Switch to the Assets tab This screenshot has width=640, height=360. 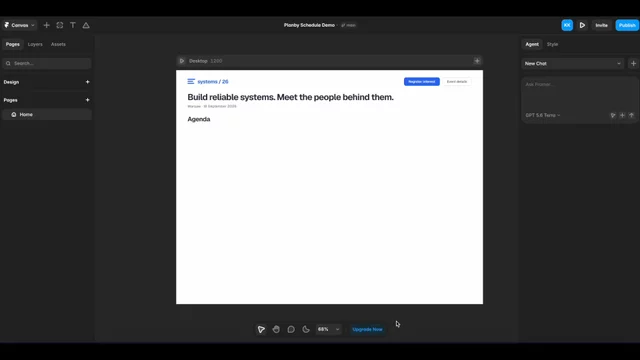point(58,44)
